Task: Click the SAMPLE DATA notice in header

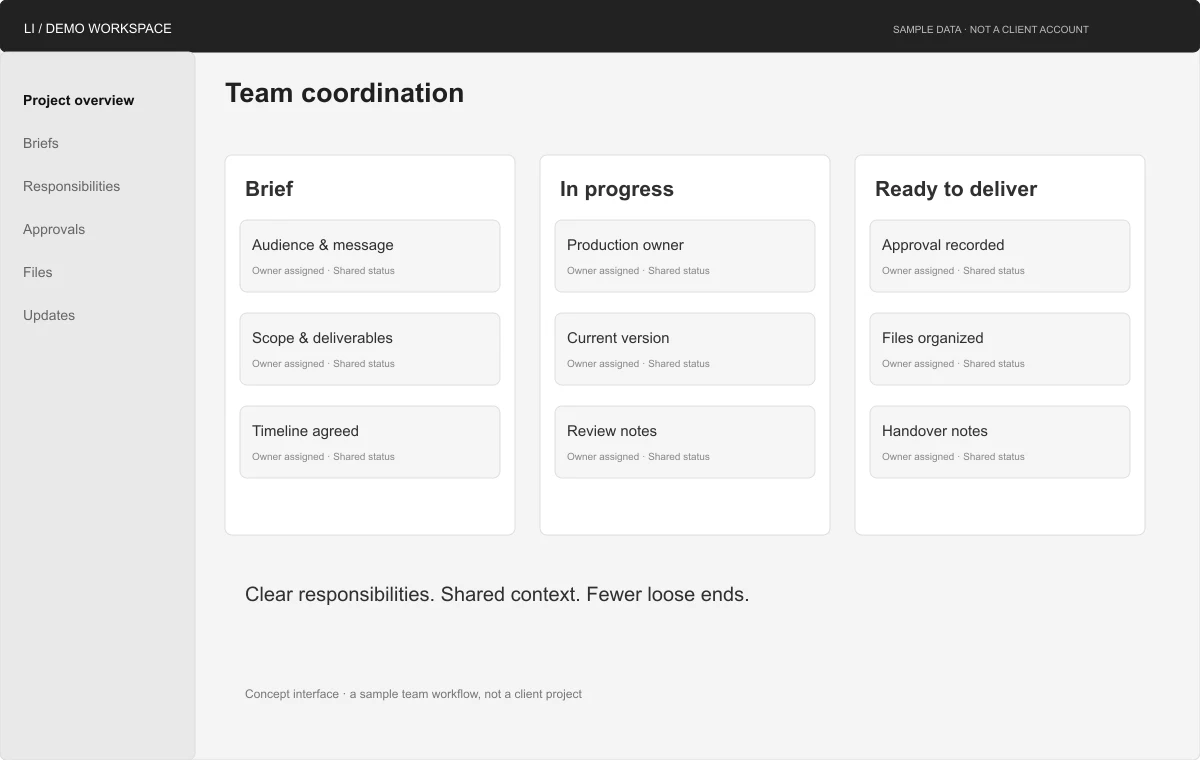Action: (x=991, y=30)
